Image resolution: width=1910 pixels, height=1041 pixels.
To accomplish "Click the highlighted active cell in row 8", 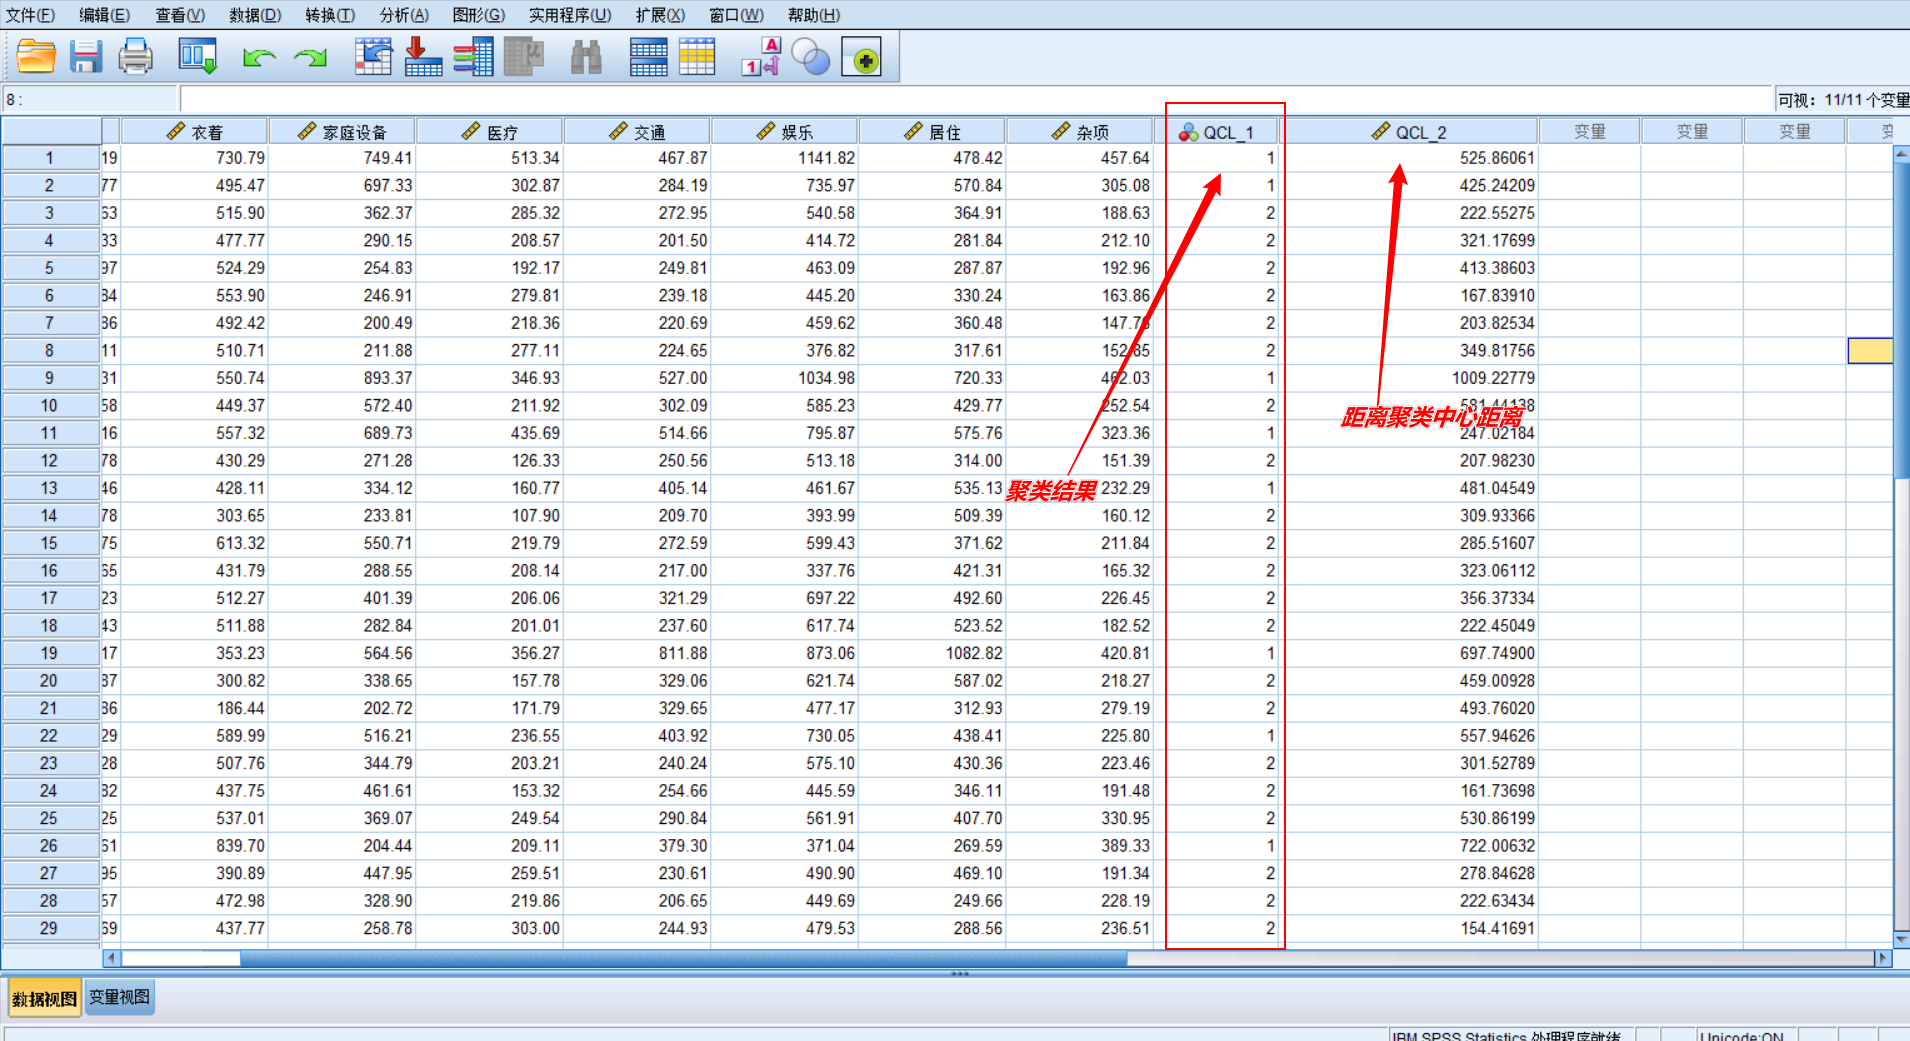I will coord(1870,351).
